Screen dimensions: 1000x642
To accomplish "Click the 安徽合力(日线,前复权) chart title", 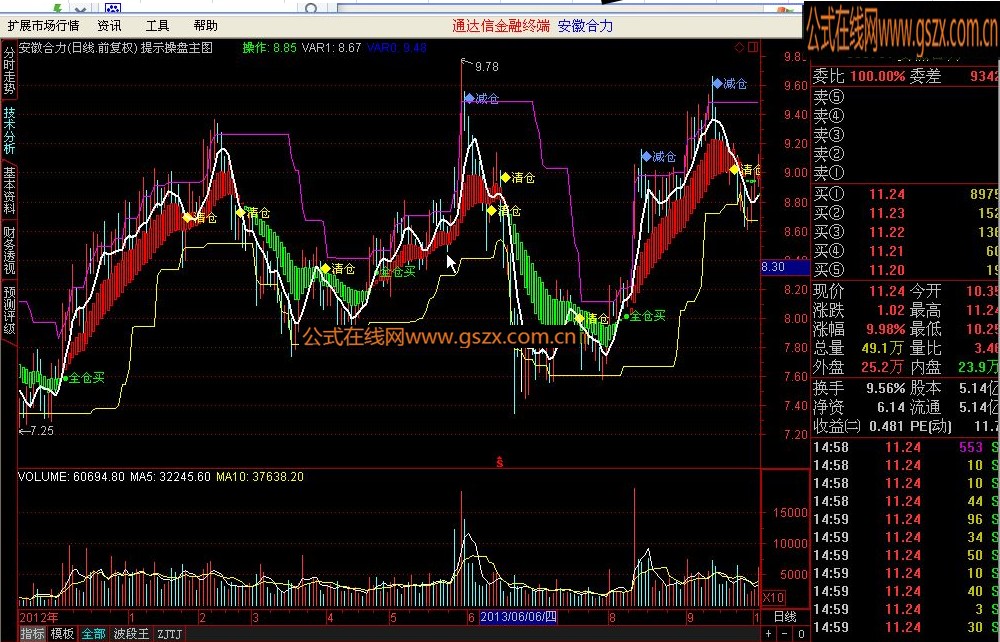I will click(78, 47).
